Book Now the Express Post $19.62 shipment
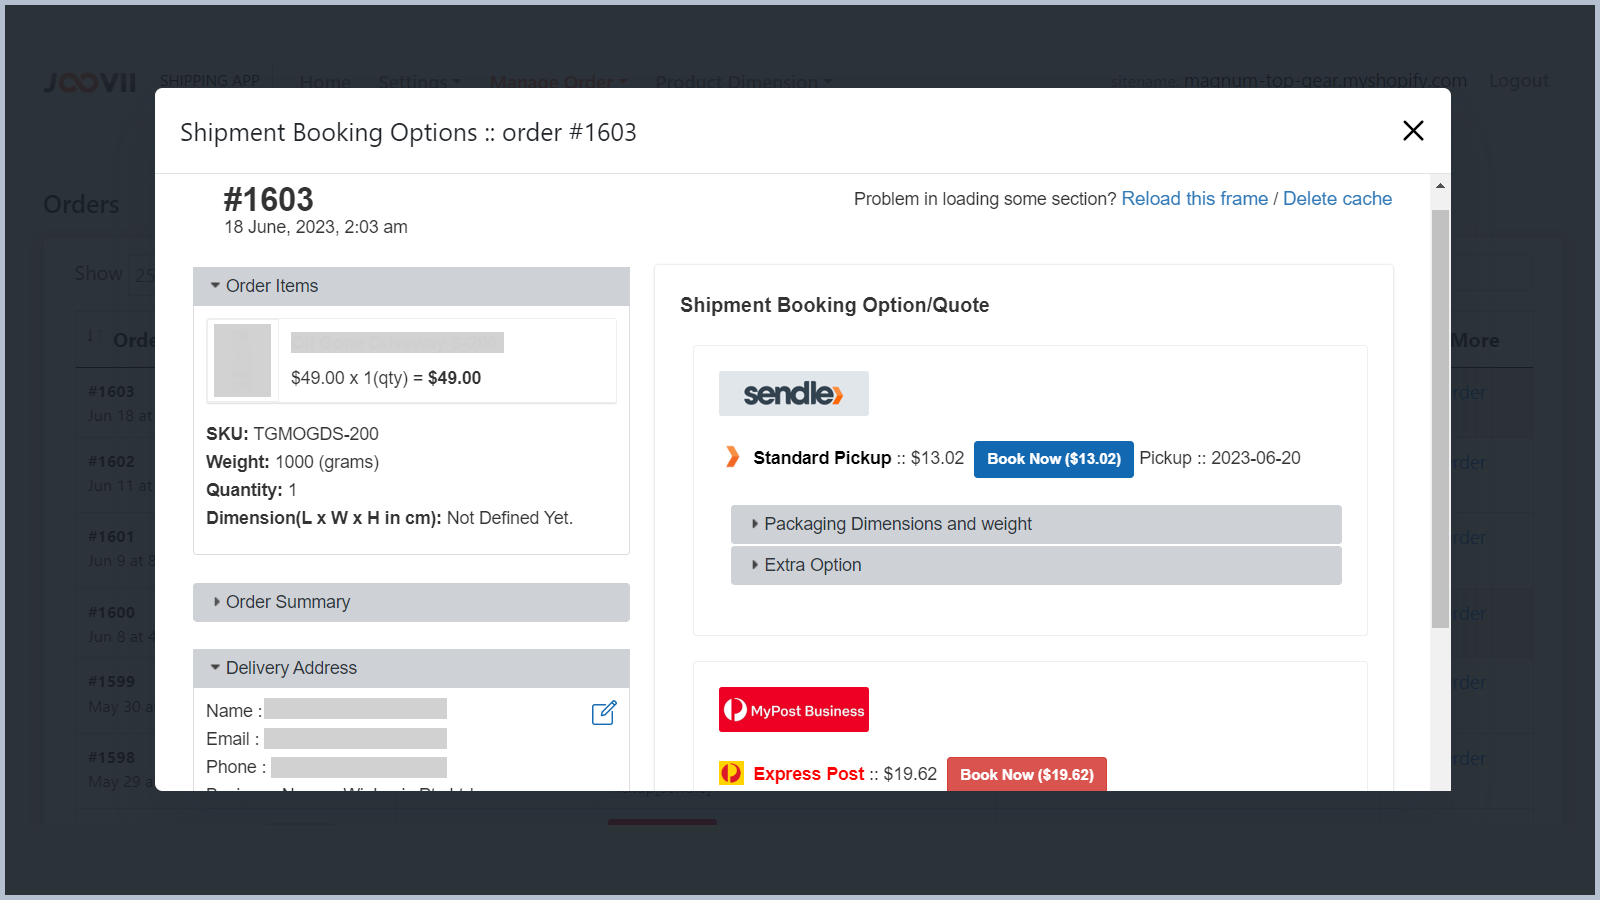 click(x=1026, y=773)
